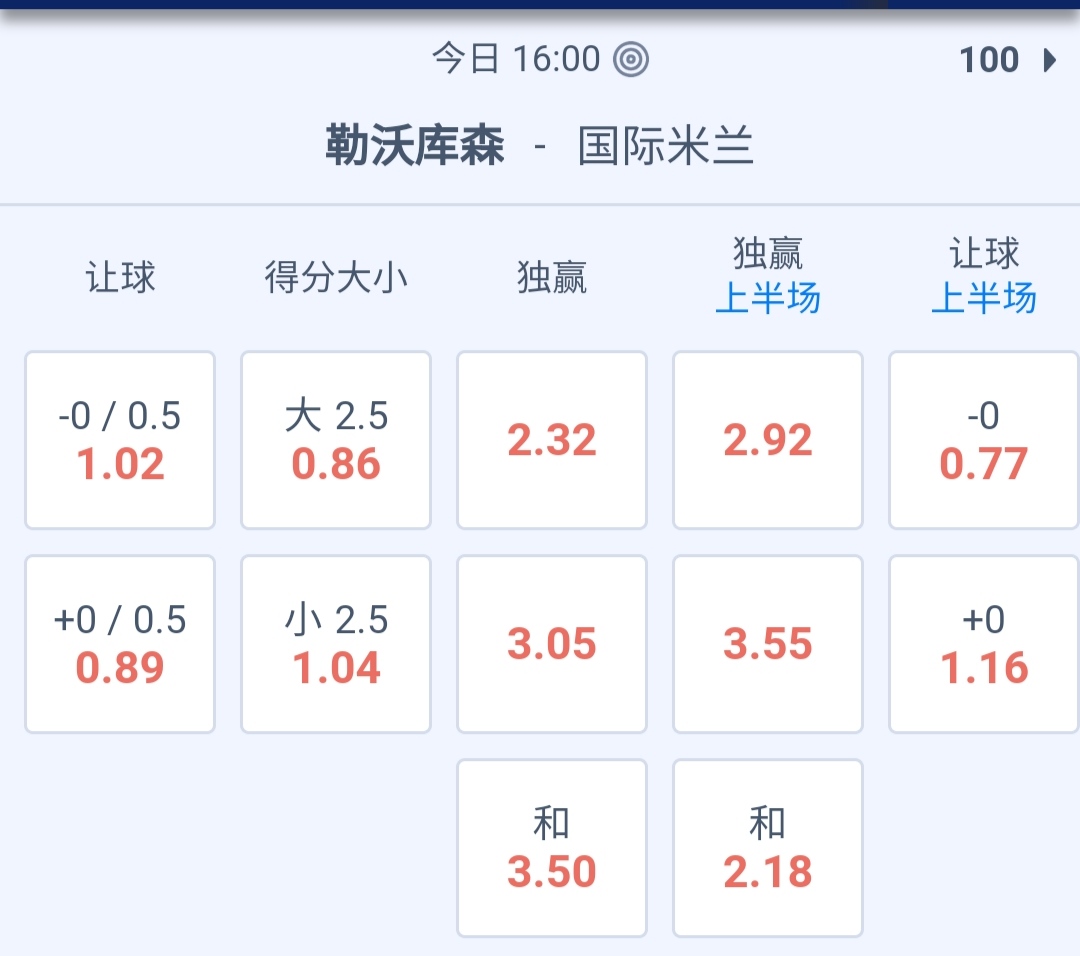Choose full-time draw 和 at 3.50
1080x956 pixels.
(x=552, y=848)
